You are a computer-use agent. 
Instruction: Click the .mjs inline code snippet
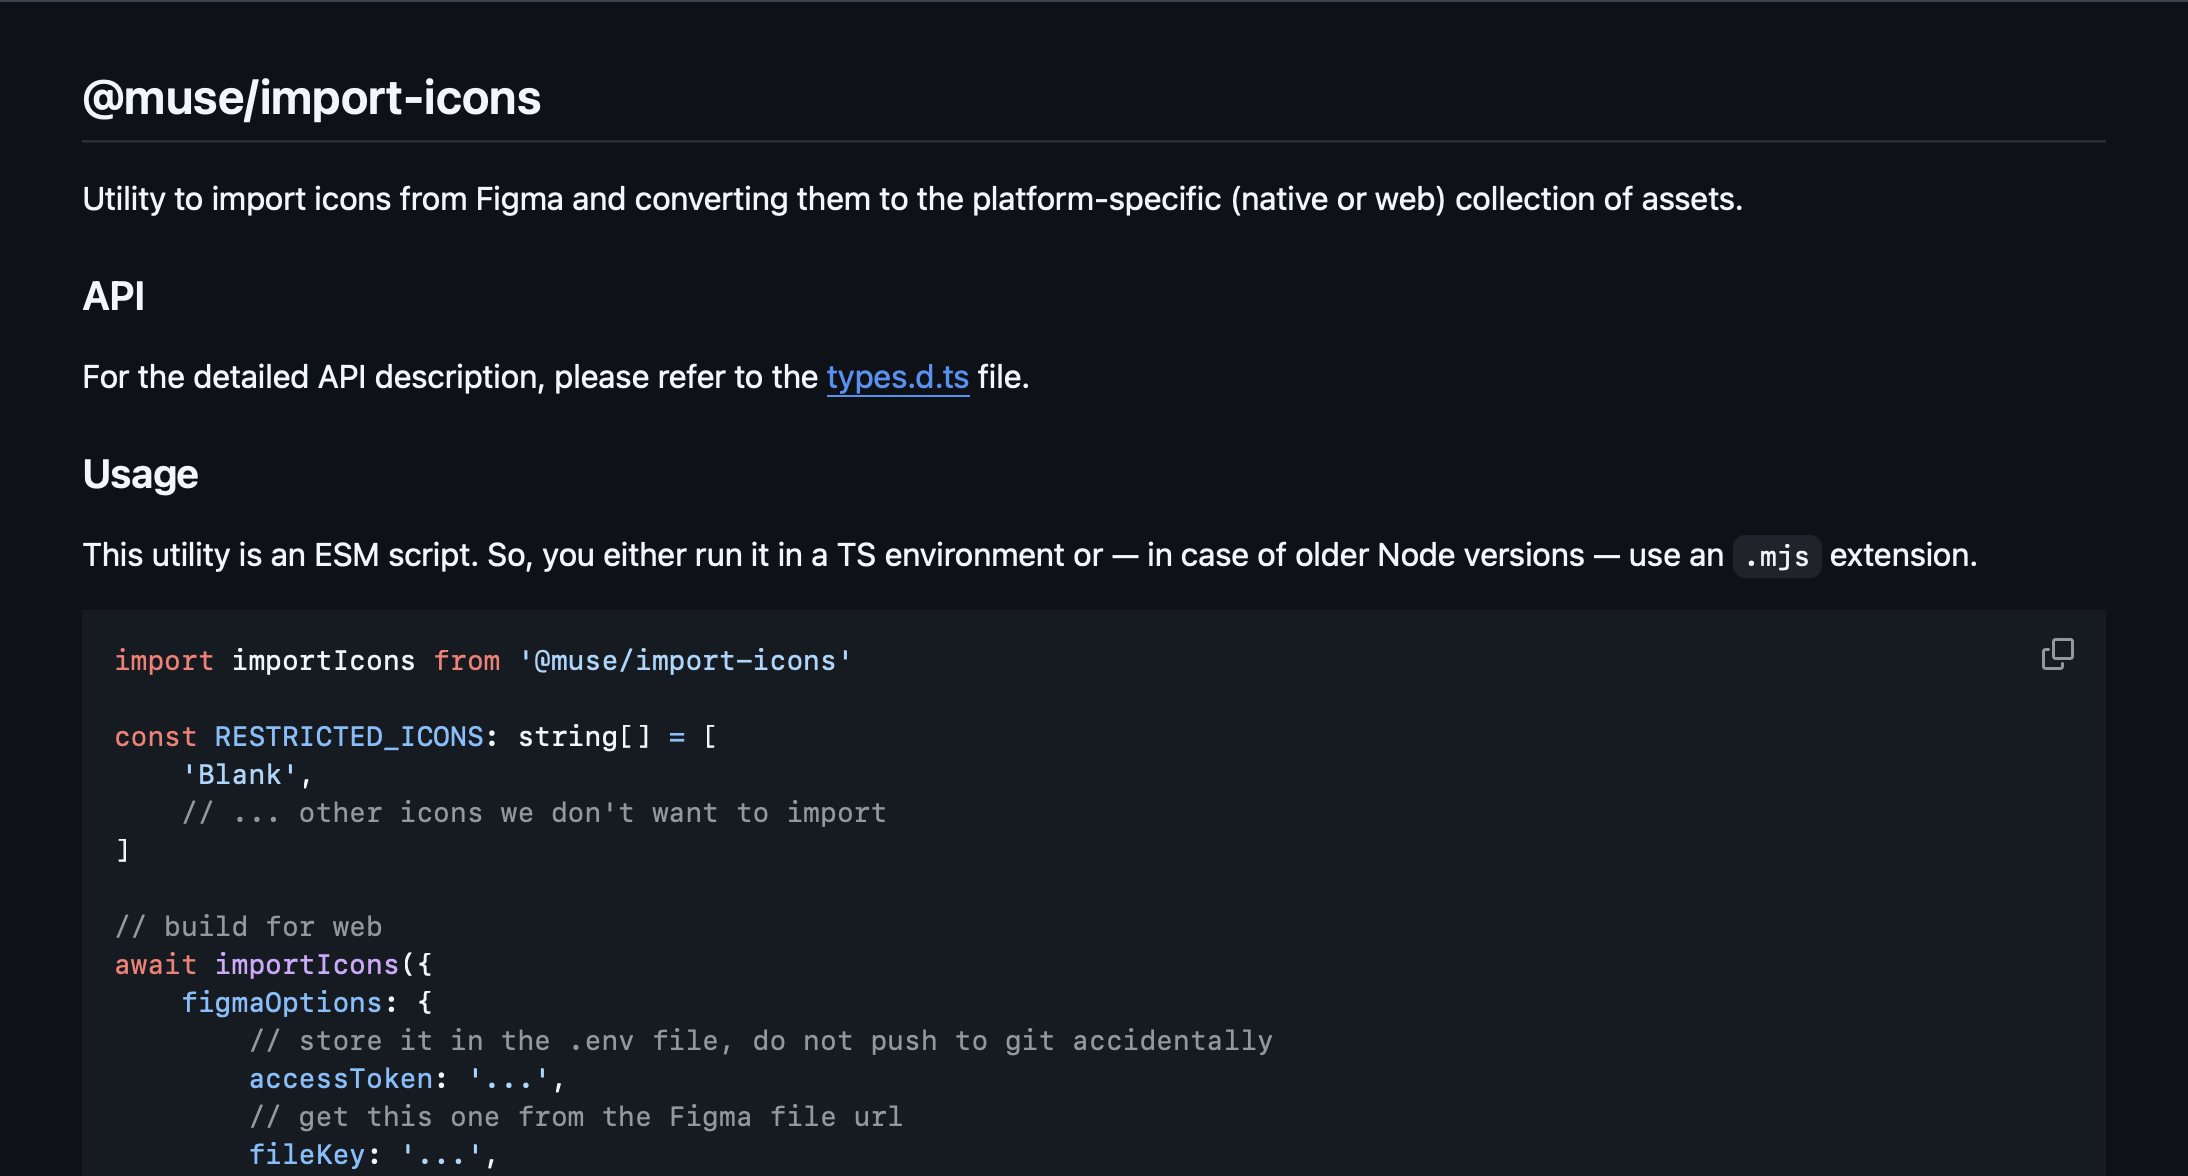pos(1776,556)
